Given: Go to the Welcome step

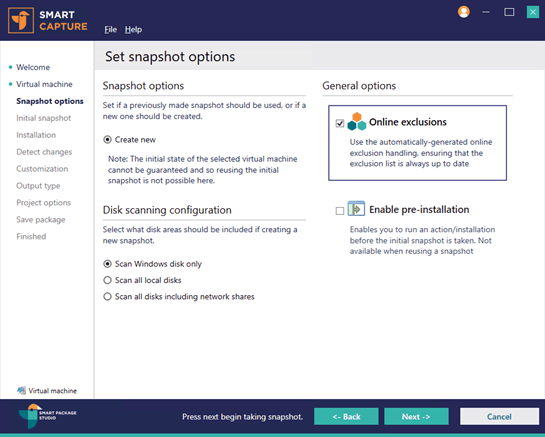Looking at the screenshot, I should [33, 67].
